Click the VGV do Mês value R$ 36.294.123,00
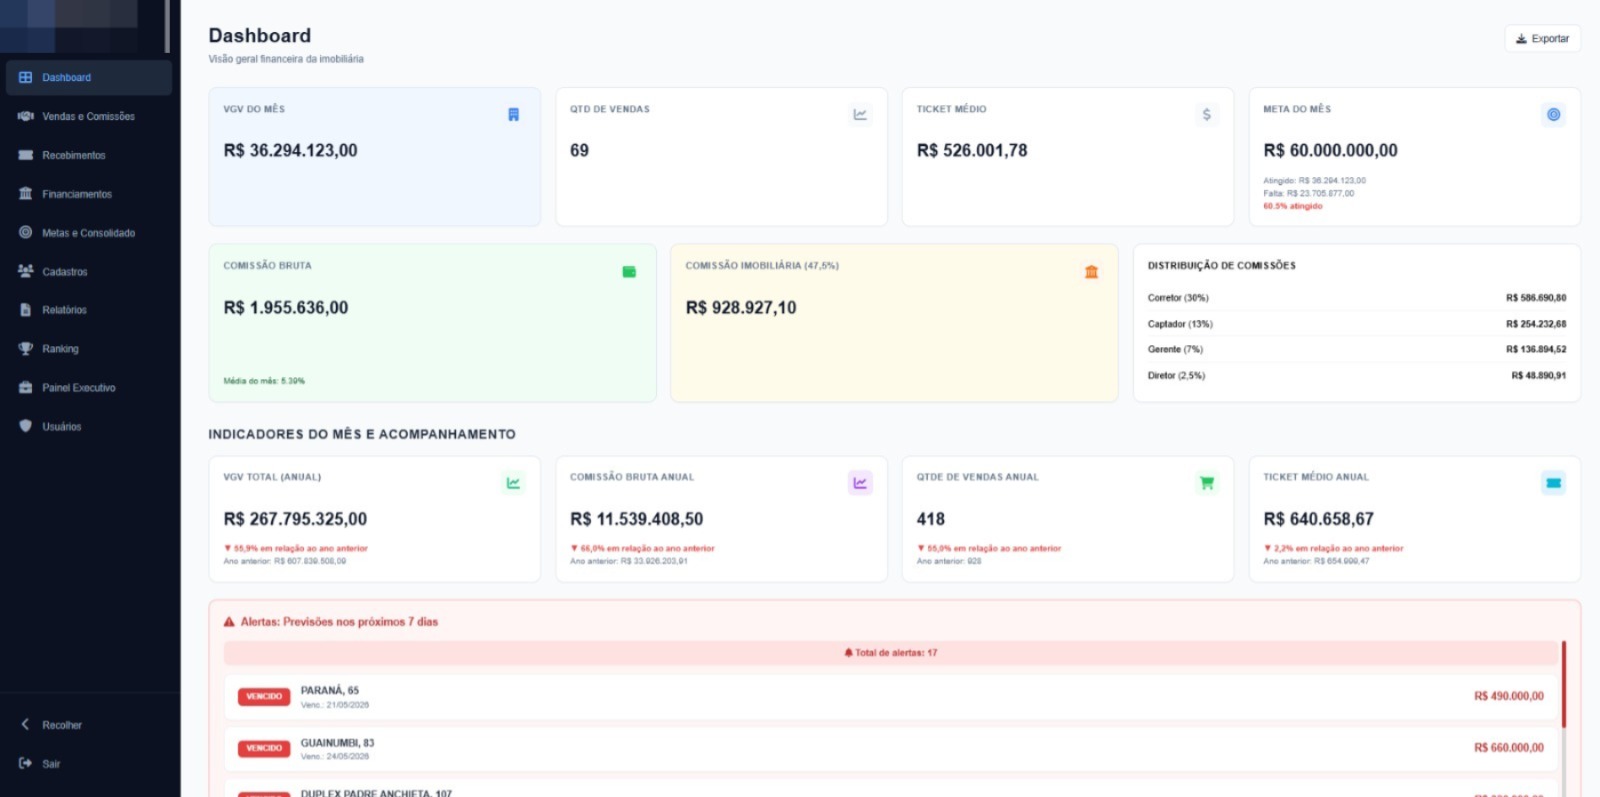1600x797 pixels. coord(290,151)
